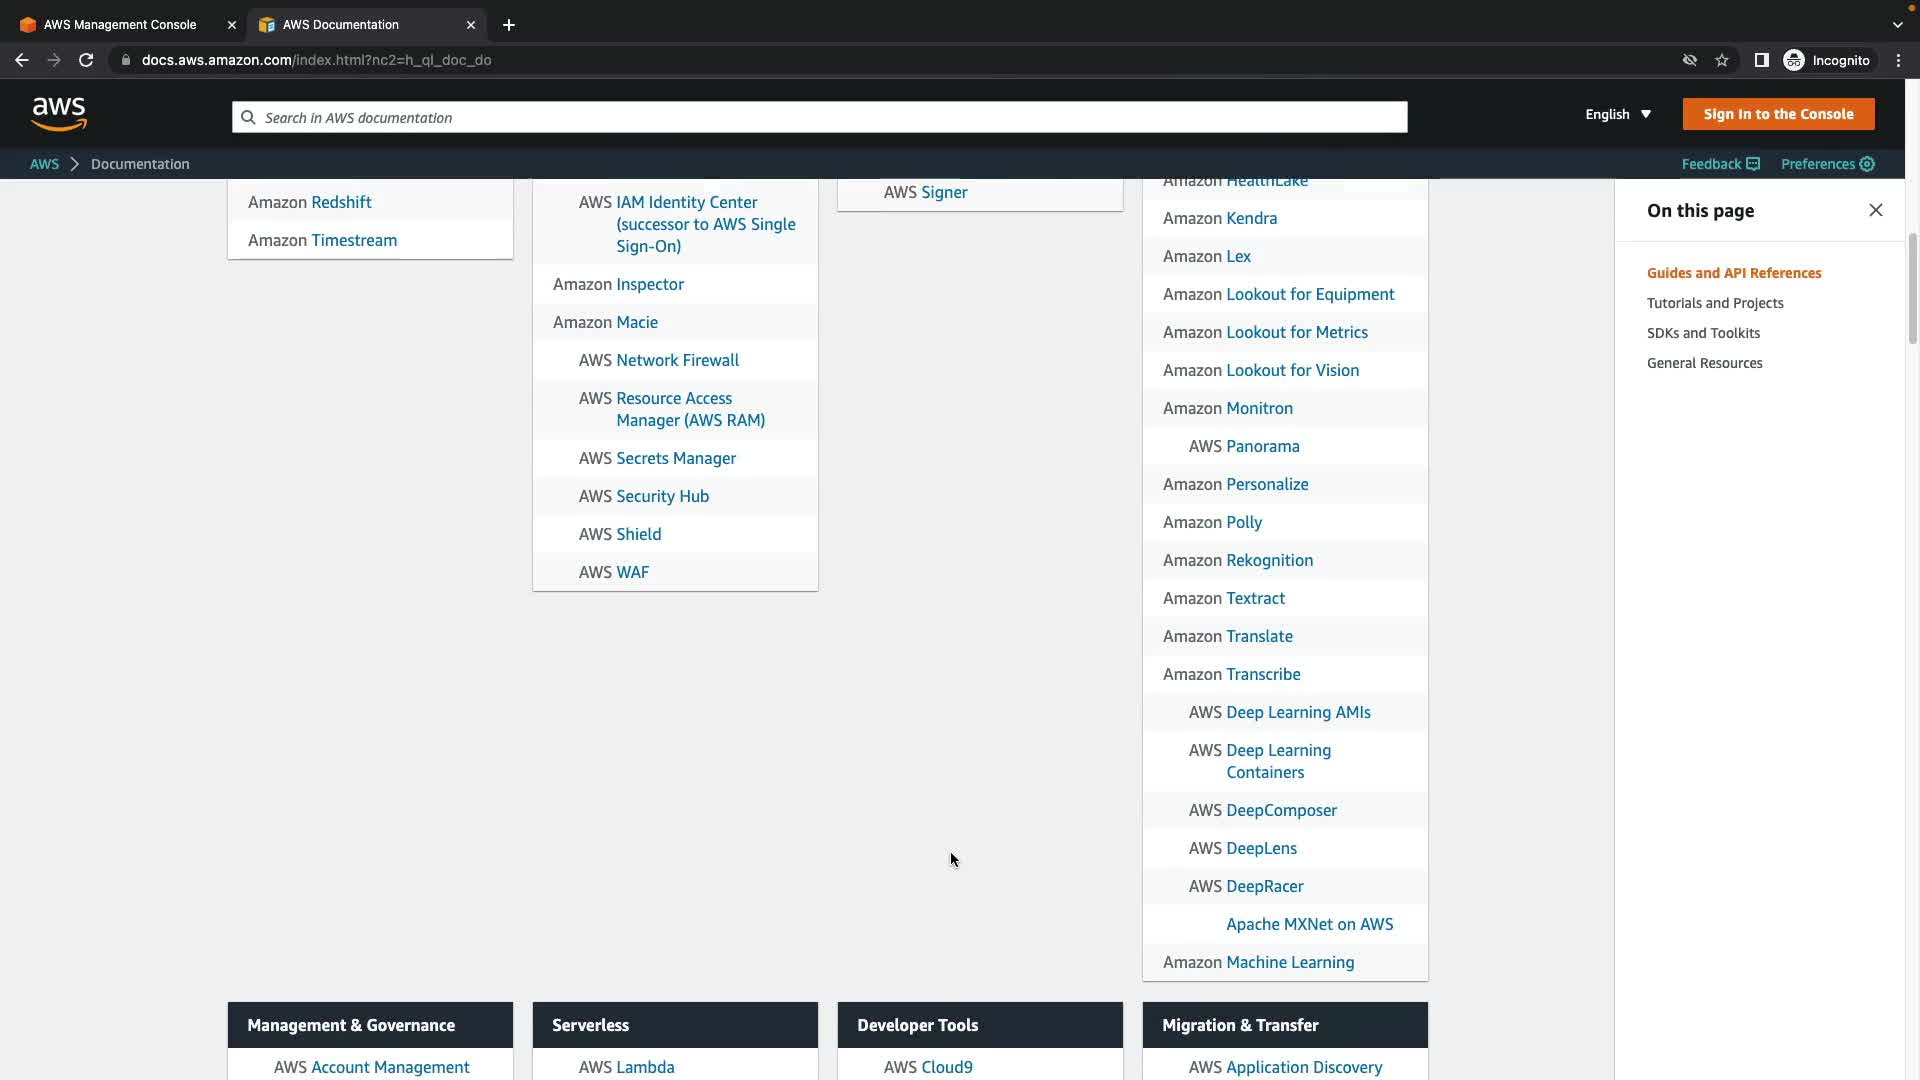Click Sign In to the Console button
Viewport: 1920px width, 1080px height.
pyautogui.click(x=1777, y=114)
